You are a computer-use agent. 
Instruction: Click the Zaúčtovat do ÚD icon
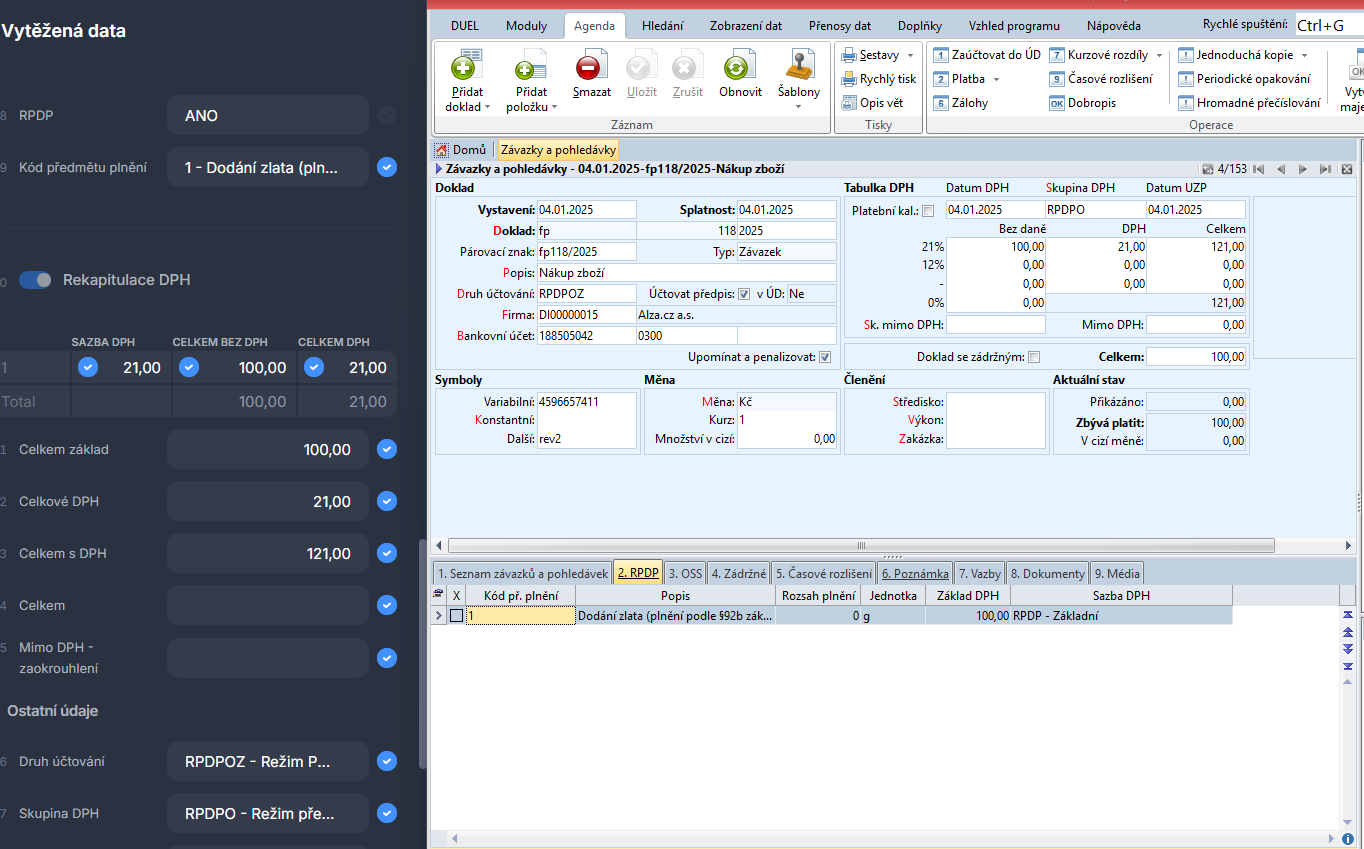click(x=941, y=55)
